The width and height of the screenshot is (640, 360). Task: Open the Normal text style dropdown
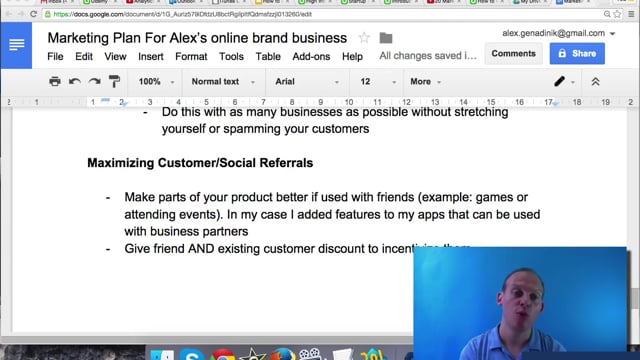click(223, 82)
